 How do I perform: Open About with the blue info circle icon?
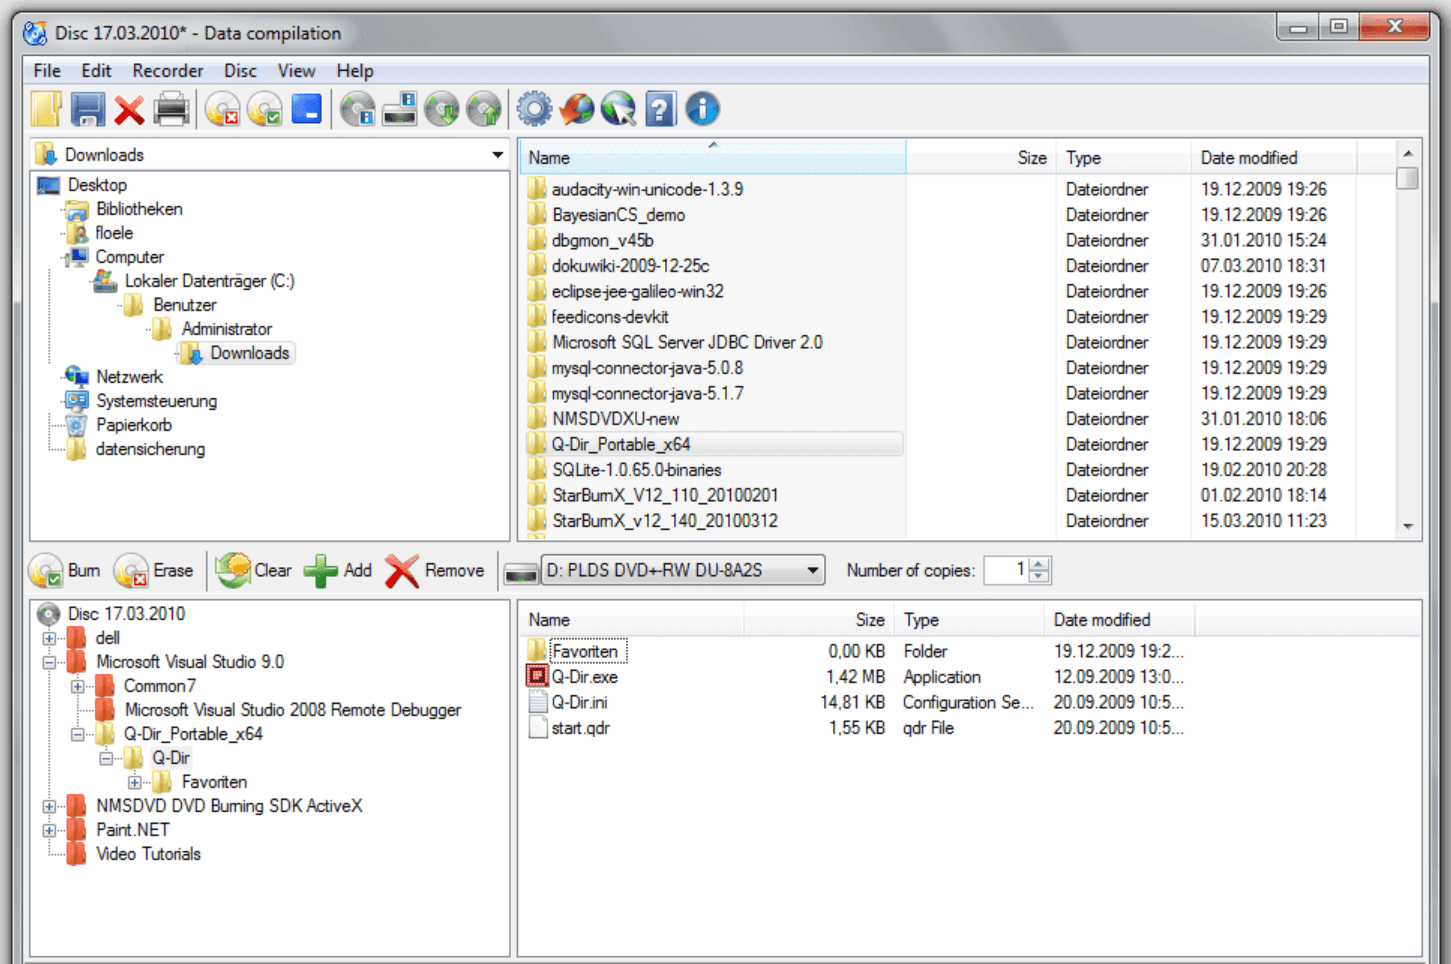[x=703, y=109]
